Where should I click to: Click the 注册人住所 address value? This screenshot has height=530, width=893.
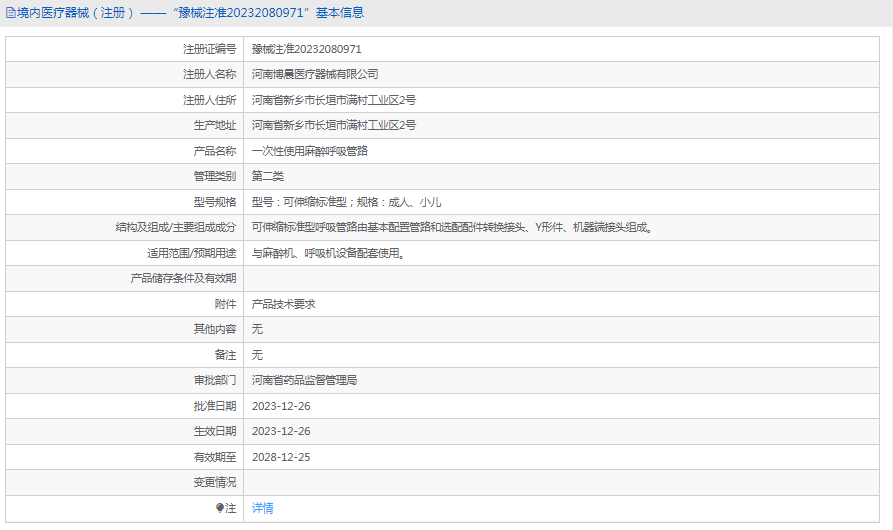[x=334, y=100]
